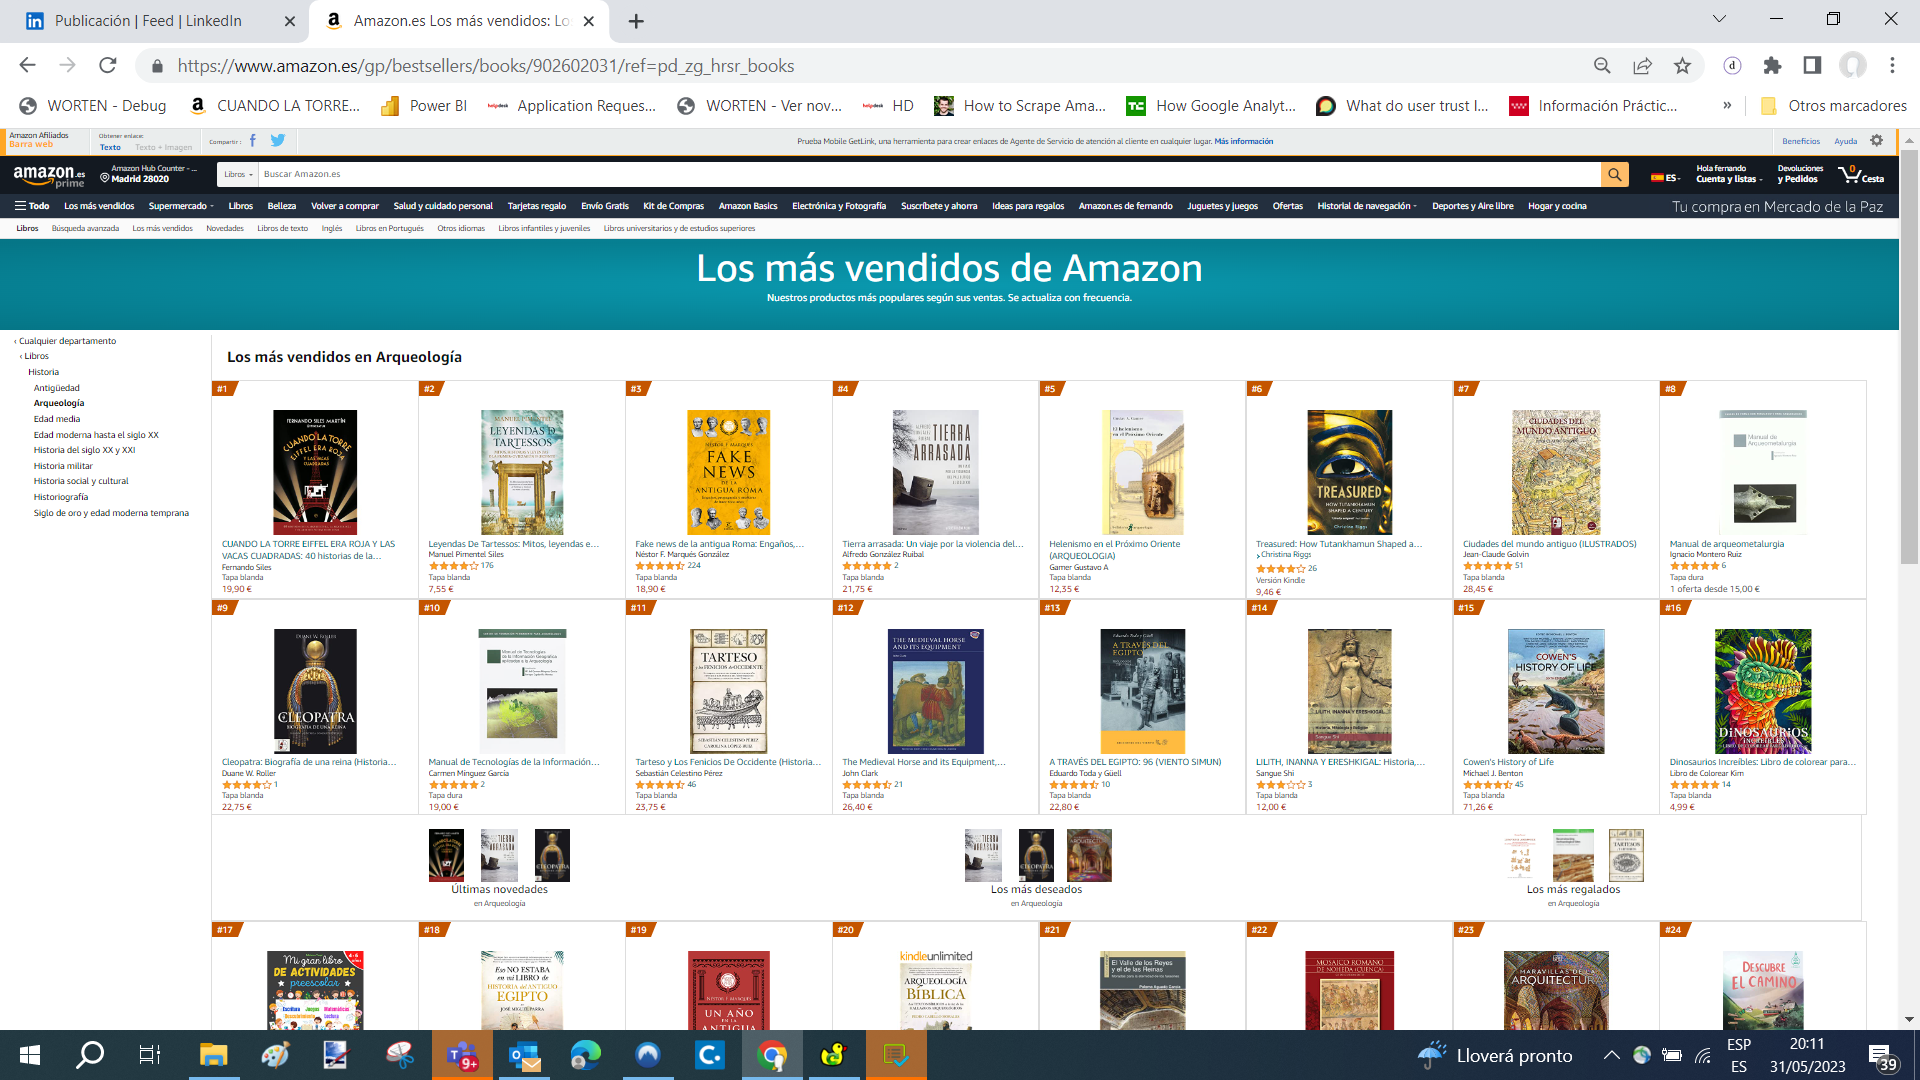Open Últimas novedades en Arqueología
Viewport: 1920px width, 1080px height.
[499, 889]
